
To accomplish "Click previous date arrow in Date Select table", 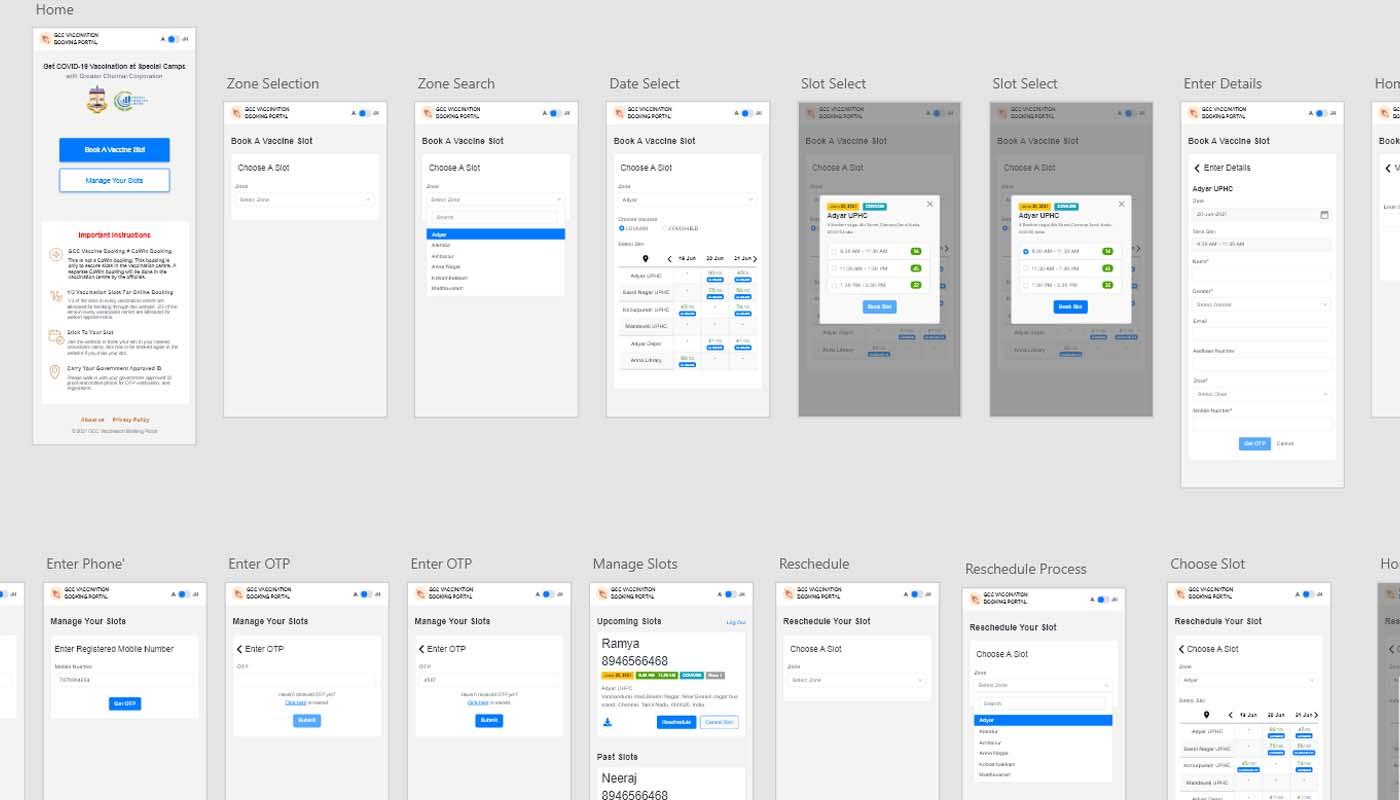I will point(670,259).
